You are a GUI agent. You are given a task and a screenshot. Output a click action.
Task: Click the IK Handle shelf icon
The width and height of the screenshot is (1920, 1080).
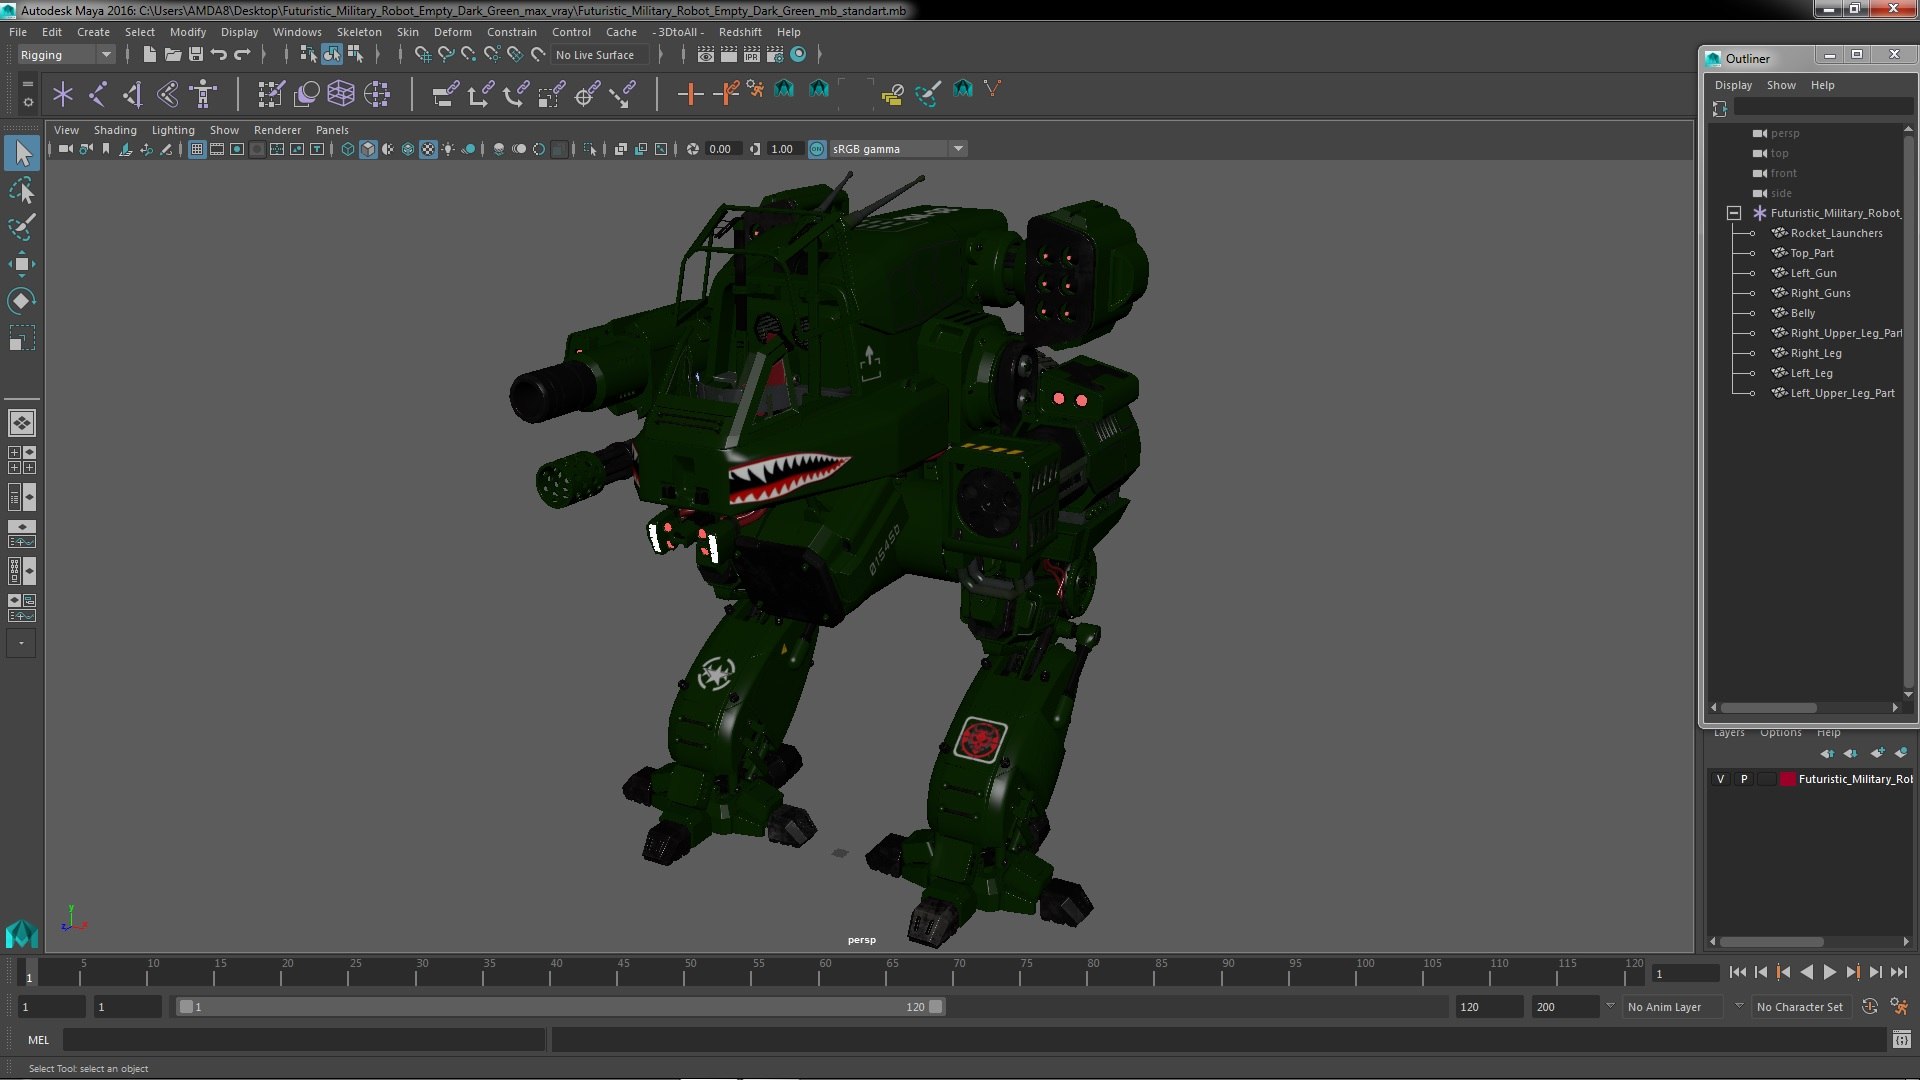(x=133, y=94)
